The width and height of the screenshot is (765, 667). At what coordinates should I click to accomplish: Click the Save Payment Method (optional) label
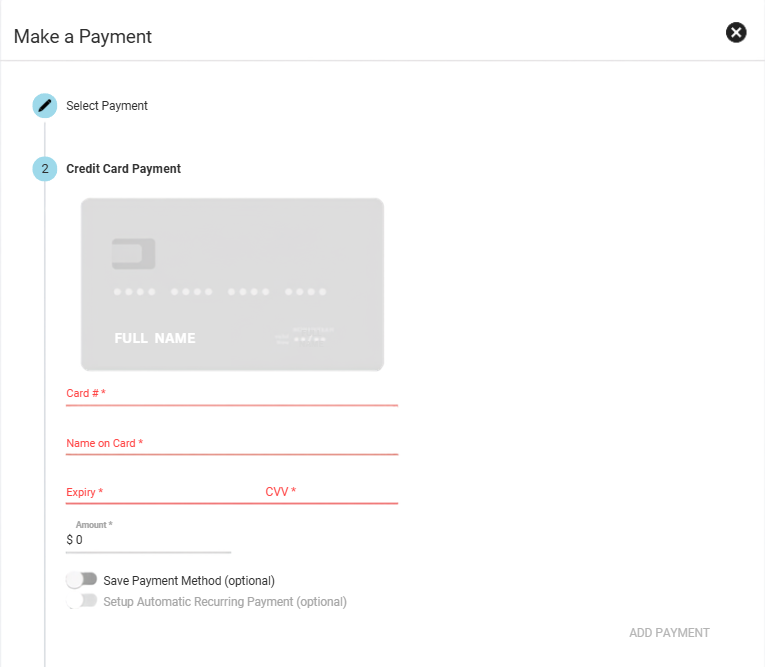pos(189,581)
